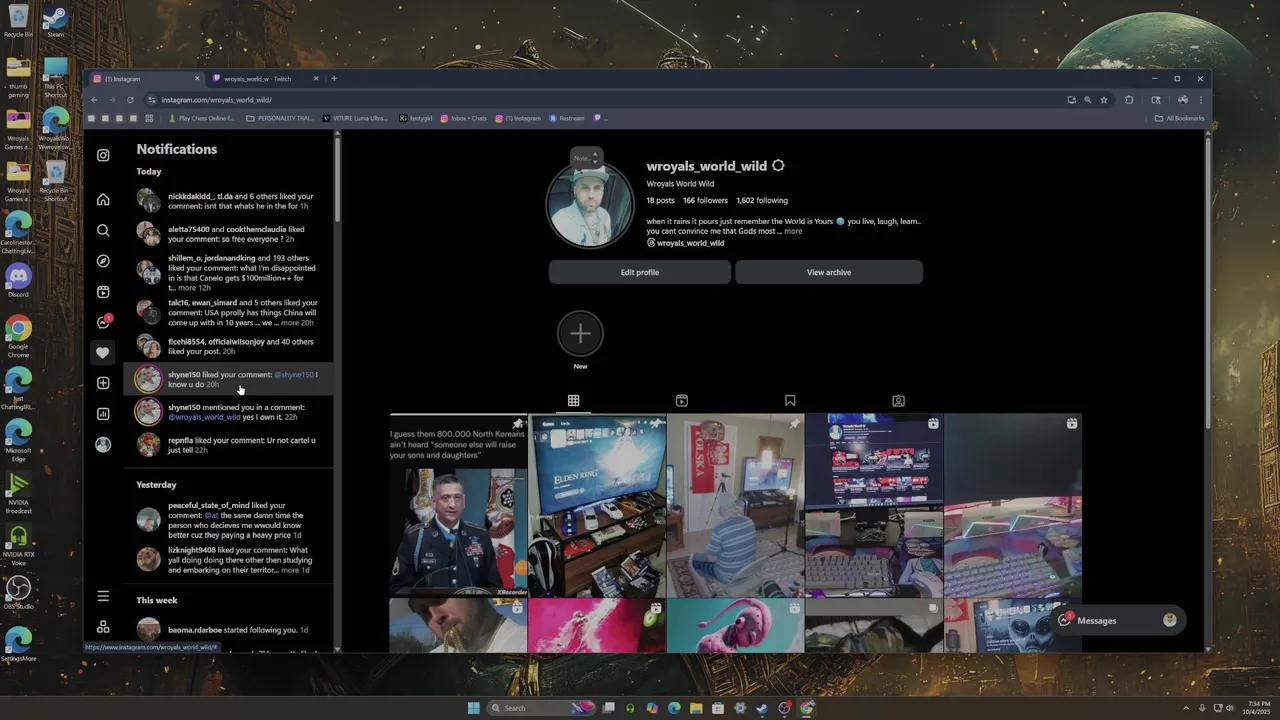The height and width of the screenshot is (720, 1280).
Task: Open the Chrome three-dot menu
Action: coord(1201,100)
